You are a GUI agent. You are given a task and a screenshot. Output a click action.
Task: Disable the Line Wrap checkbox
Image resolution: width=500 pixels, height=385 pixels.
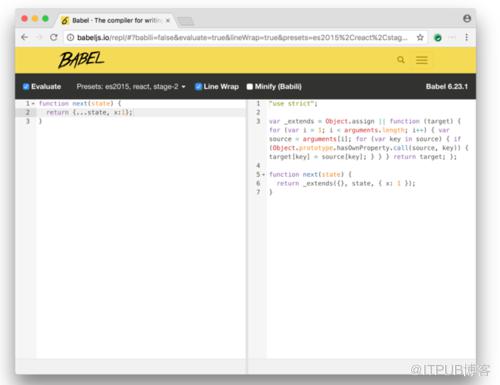198,87
